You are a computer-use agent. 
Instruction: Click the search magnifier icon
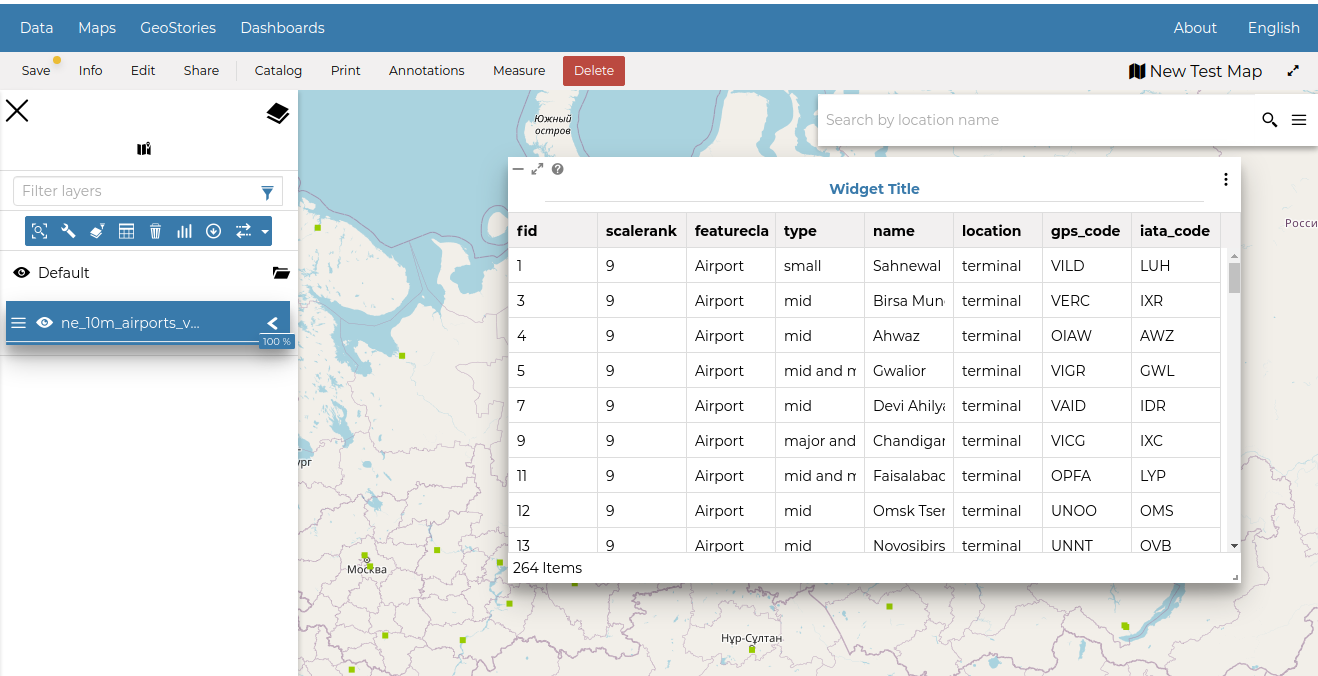pyautogui.click(x=1269, y=120)
